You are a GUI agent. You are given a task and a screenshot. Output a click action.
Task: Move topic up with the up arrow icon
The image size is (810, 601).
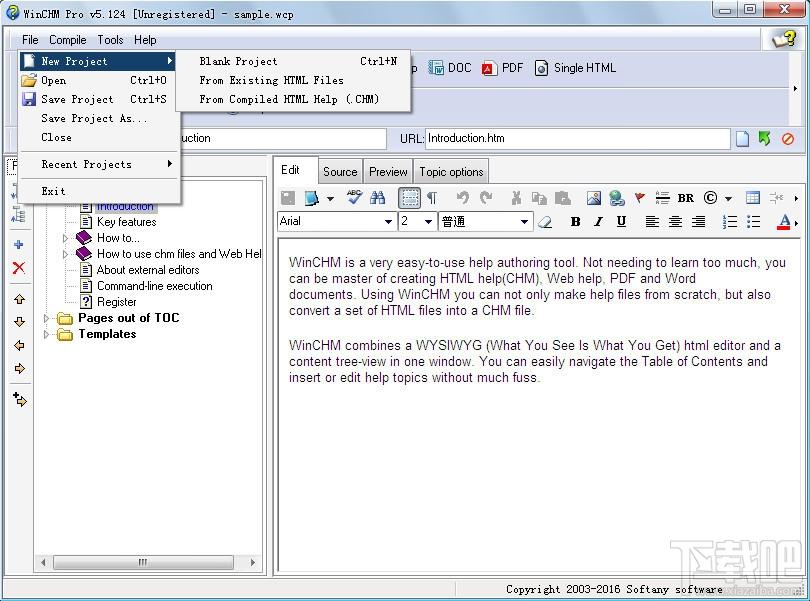(x=20, y=299)
